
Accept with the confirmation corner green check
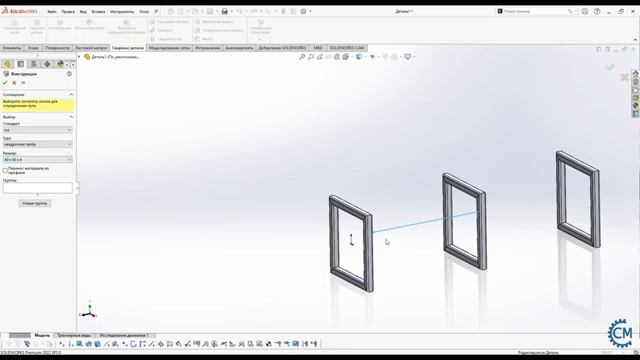click(610, 67)
